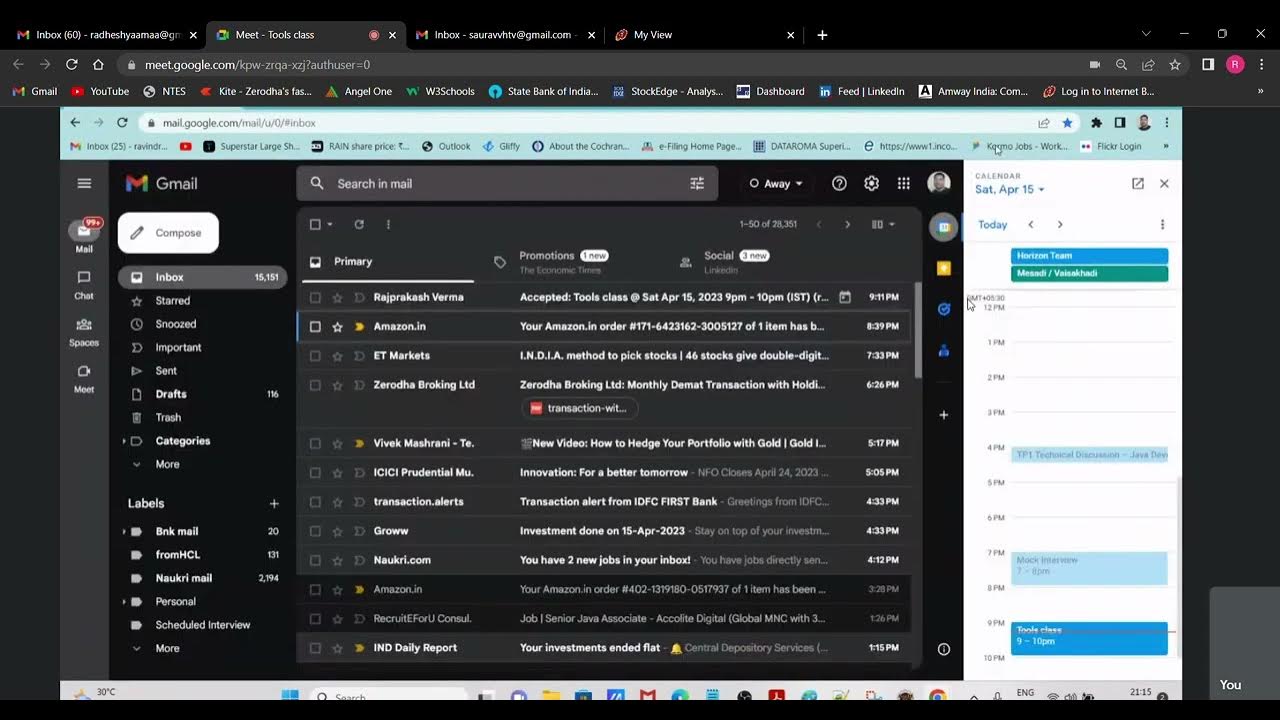The image size is (1280, 720).
Task: Star the Naukri.com email
Action: [x=337, y=560]
